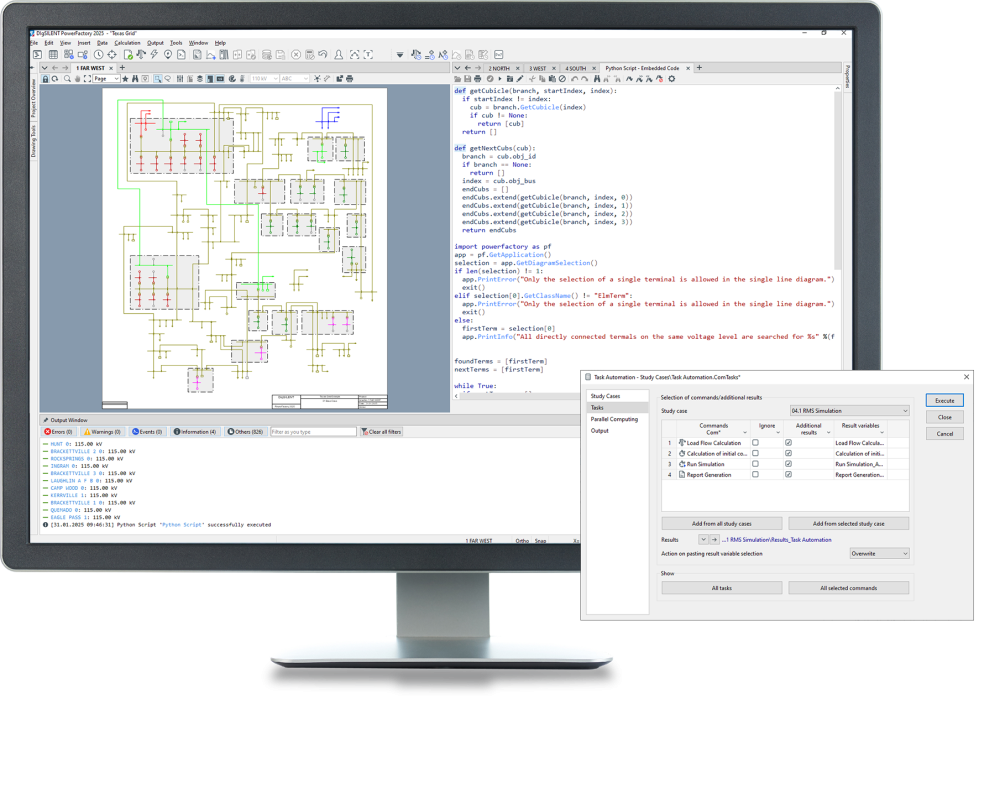Screen dimensions: 1000x788
Task: Expand the tab list chevron left of 1 FAR WEST
Action: [x=44, y=68]
